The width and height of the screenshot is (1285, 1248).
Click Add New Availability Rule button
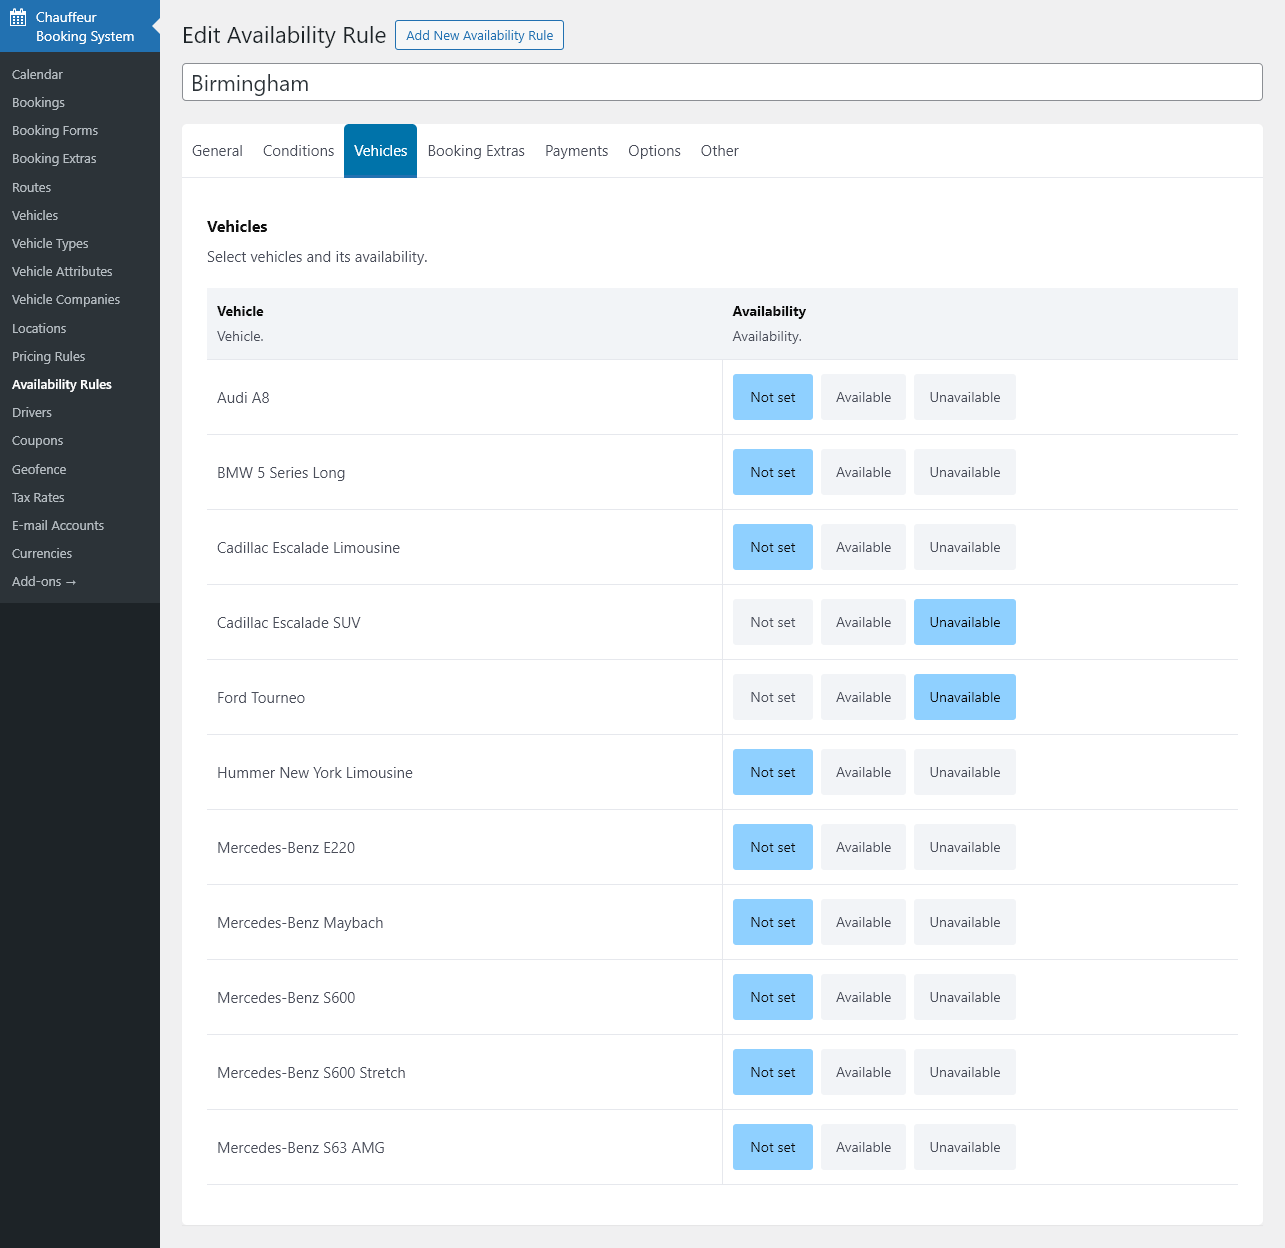(479, 35)
